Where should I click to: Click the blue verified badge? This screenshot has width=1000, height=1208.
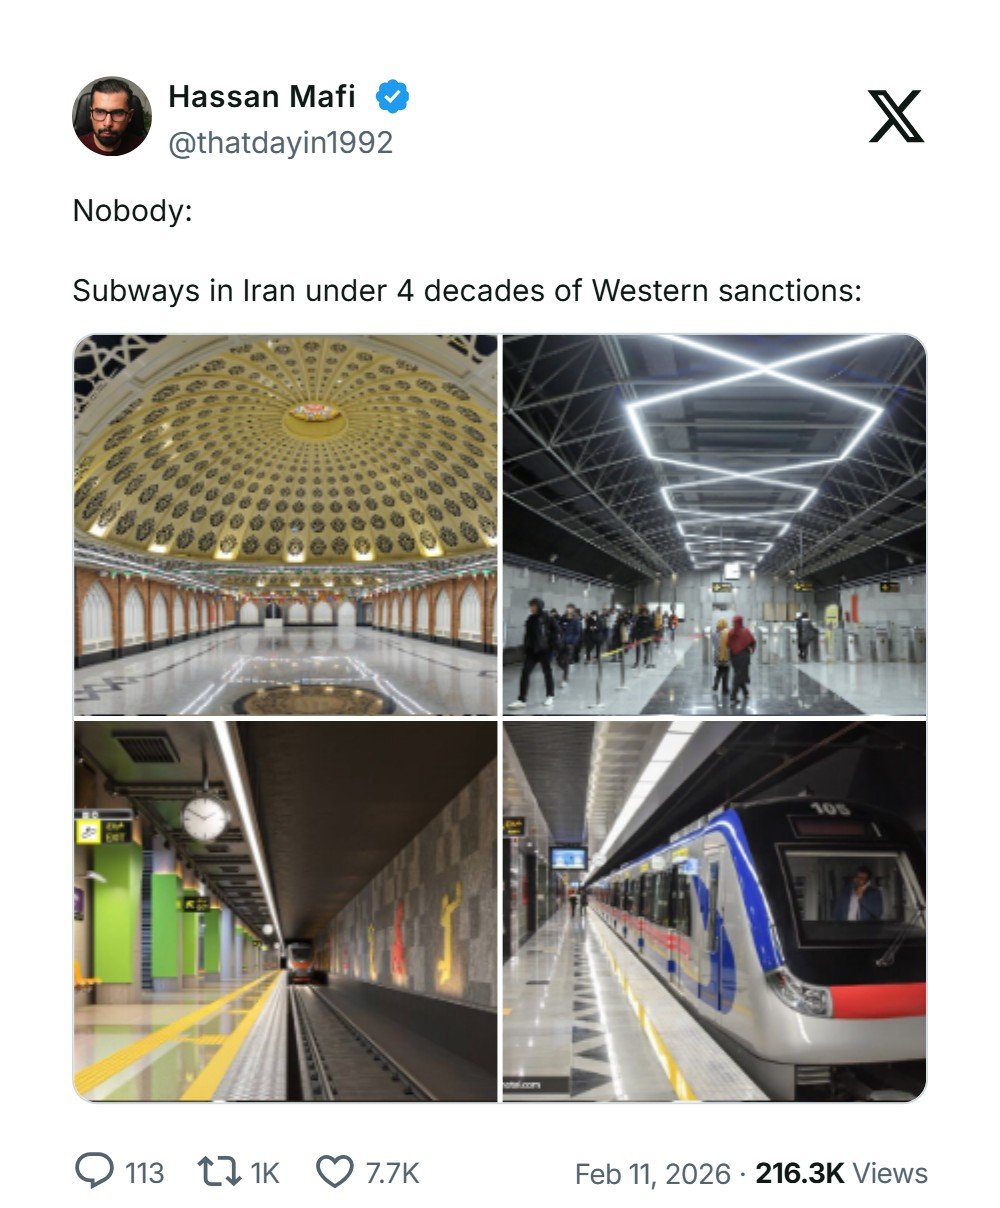click(x=392, y=97)
